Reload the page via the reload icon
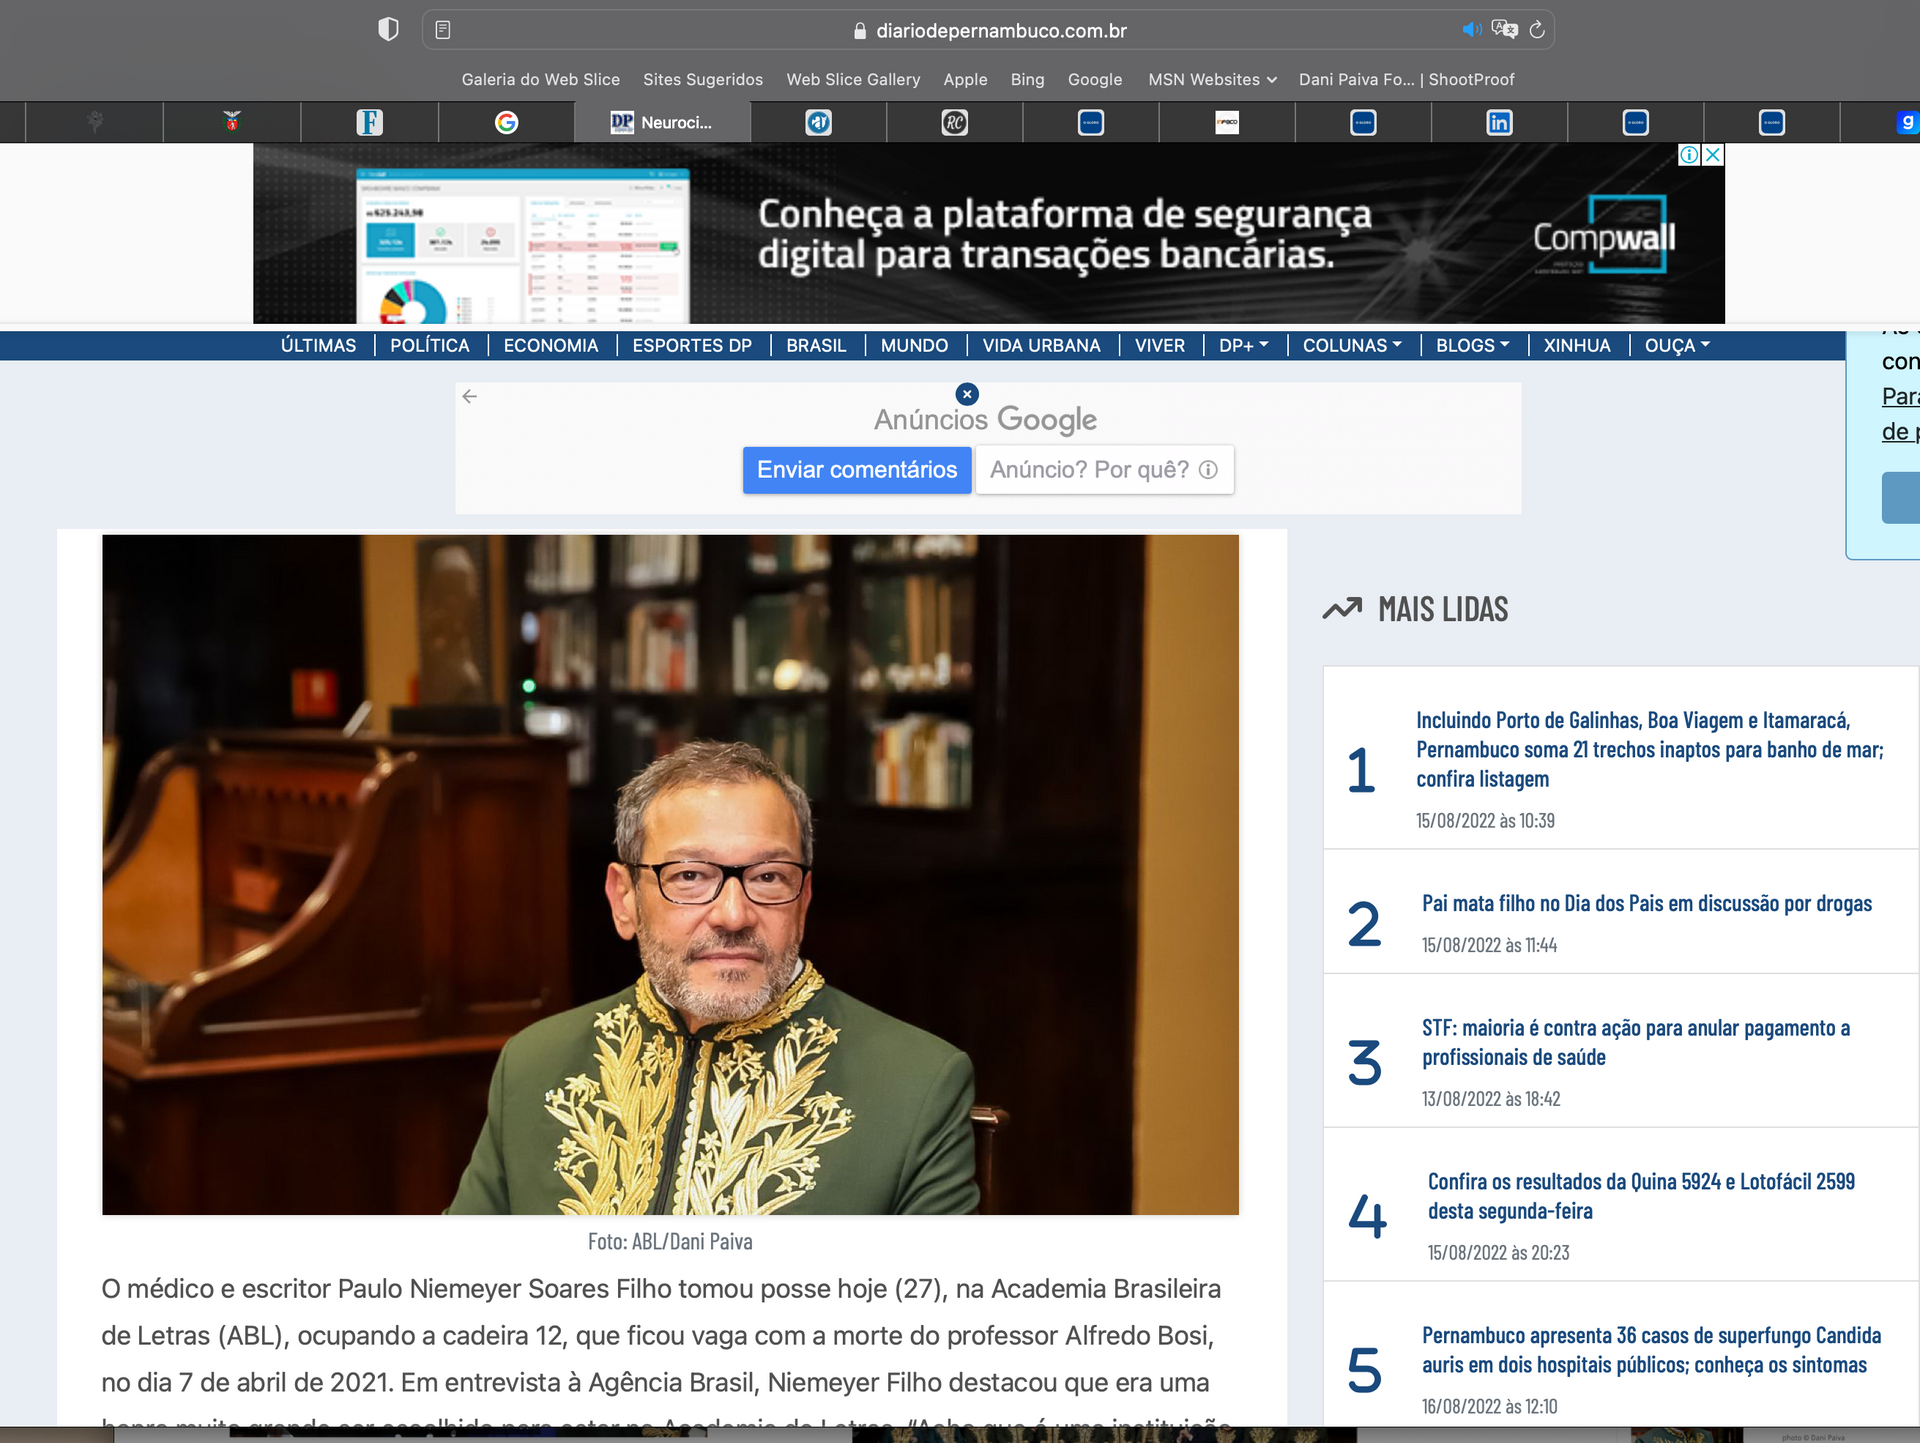Viewport: 1920px width, 1443px height. 1536,30
